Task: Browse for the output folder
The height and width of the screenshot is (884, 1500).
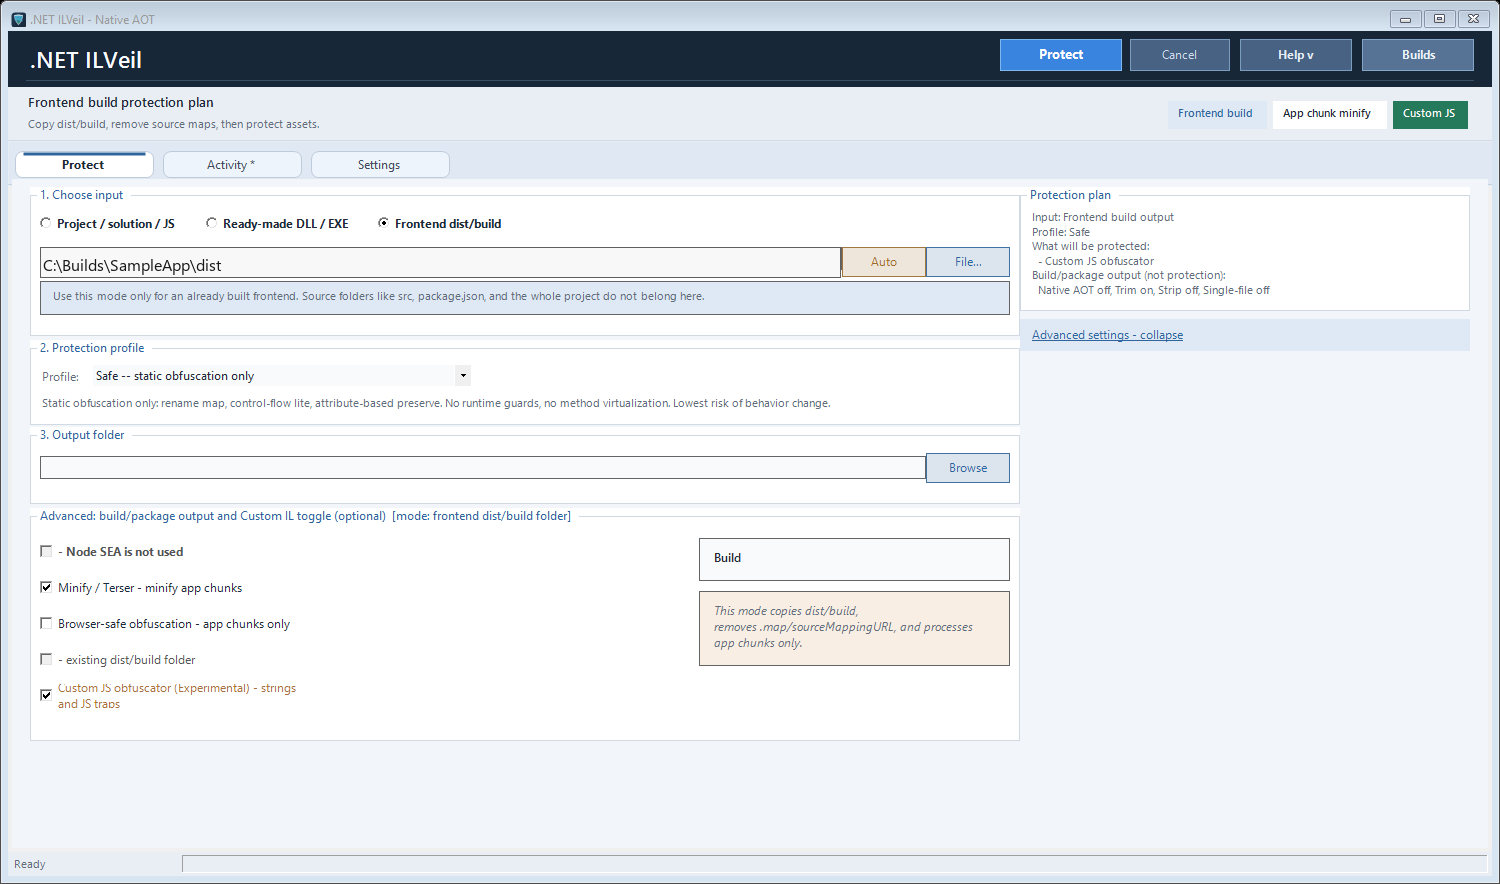Action: 968,468
